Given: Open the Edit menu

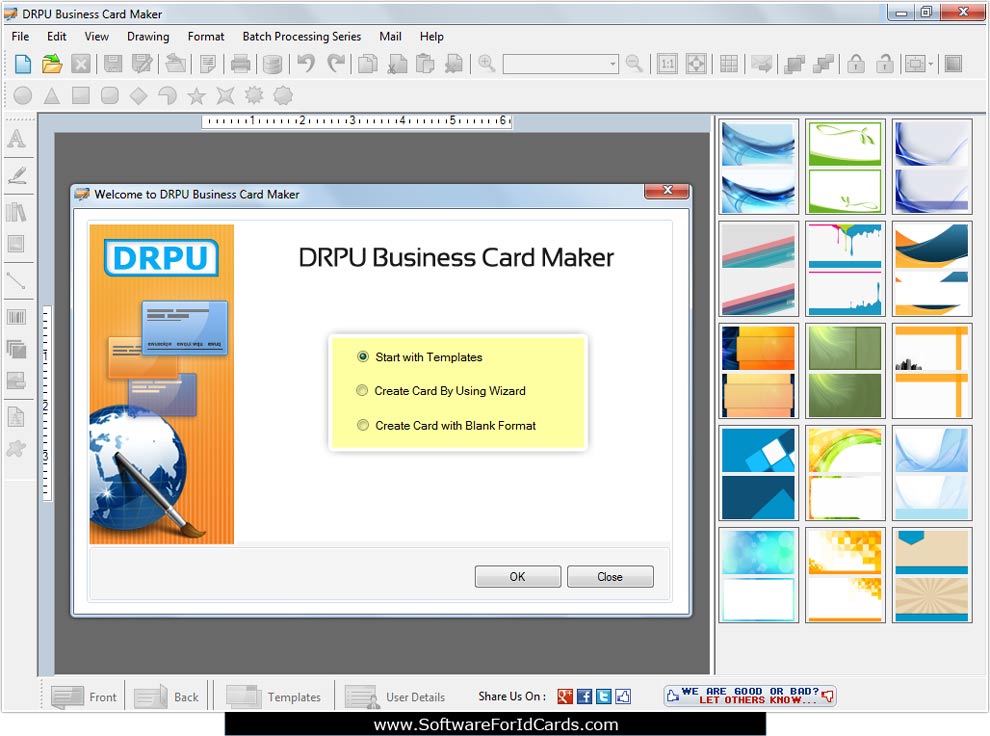Looking at the screenshot, I should [57, 37].
